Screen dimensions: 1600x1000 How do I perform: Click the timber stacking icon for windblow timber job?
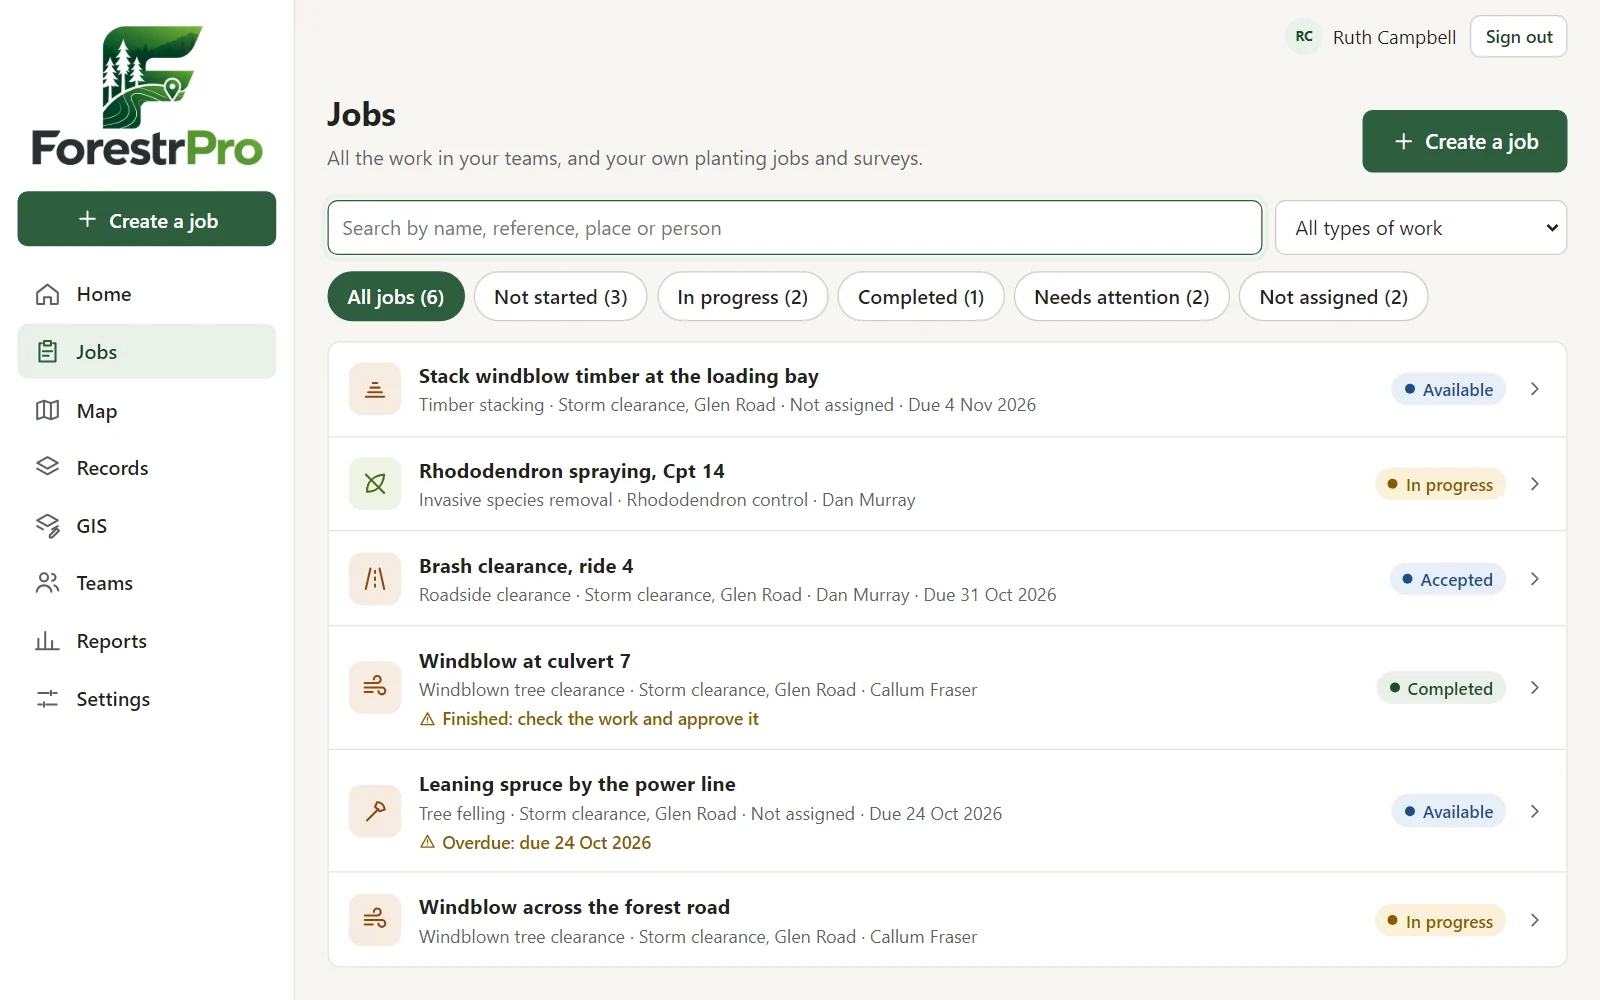pyautogui.click(x=375, y=389)
